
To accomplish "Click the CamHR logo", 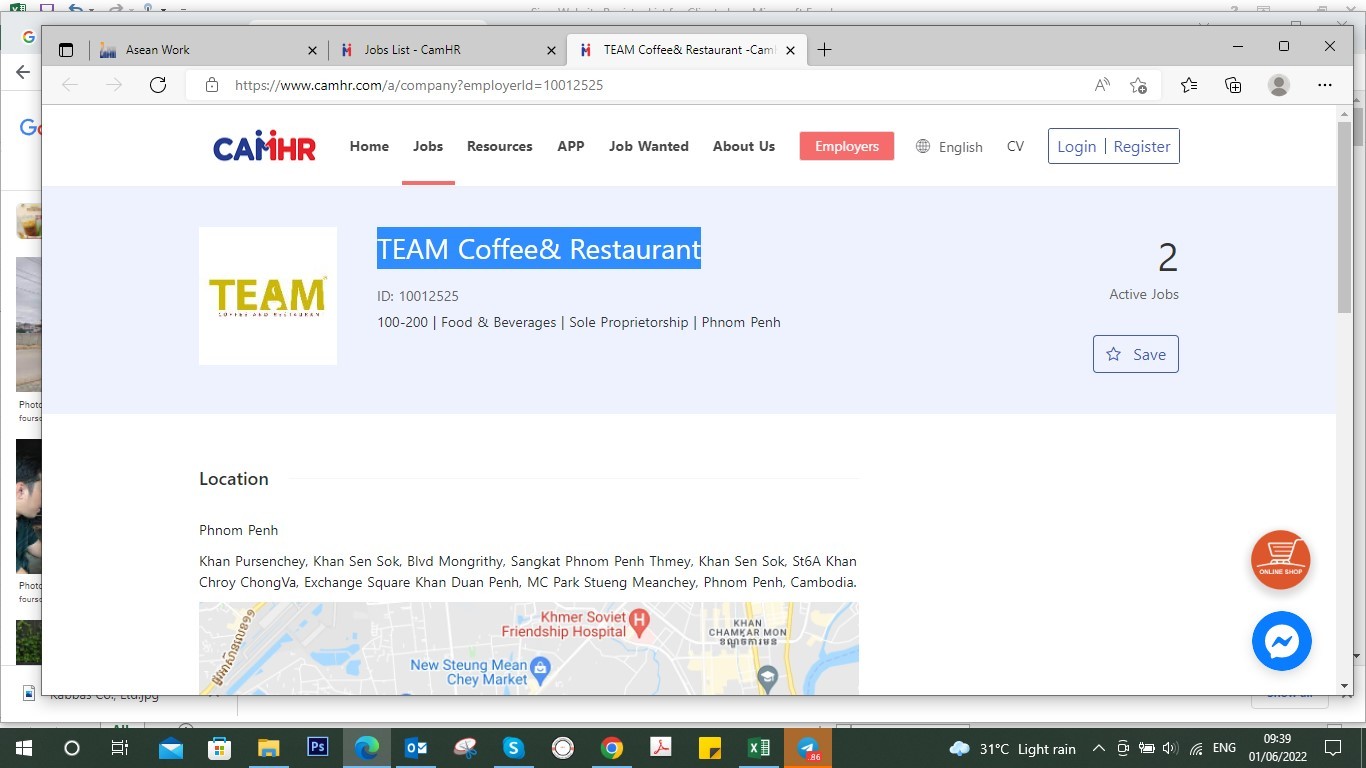I will tap(264, 147).
